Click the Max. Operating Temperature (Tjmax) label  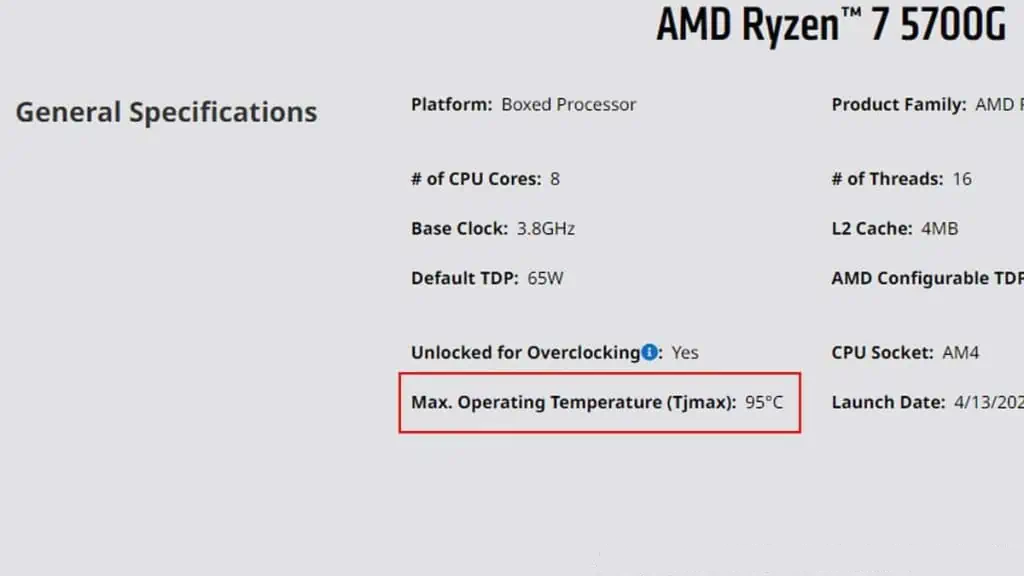[573, 402]
